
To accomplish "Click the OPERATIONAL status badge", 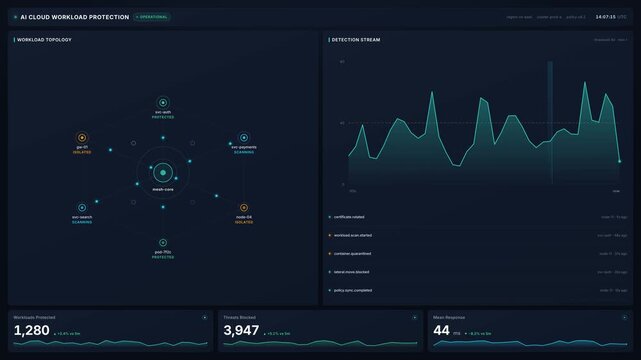I will [x=152, y=17].
